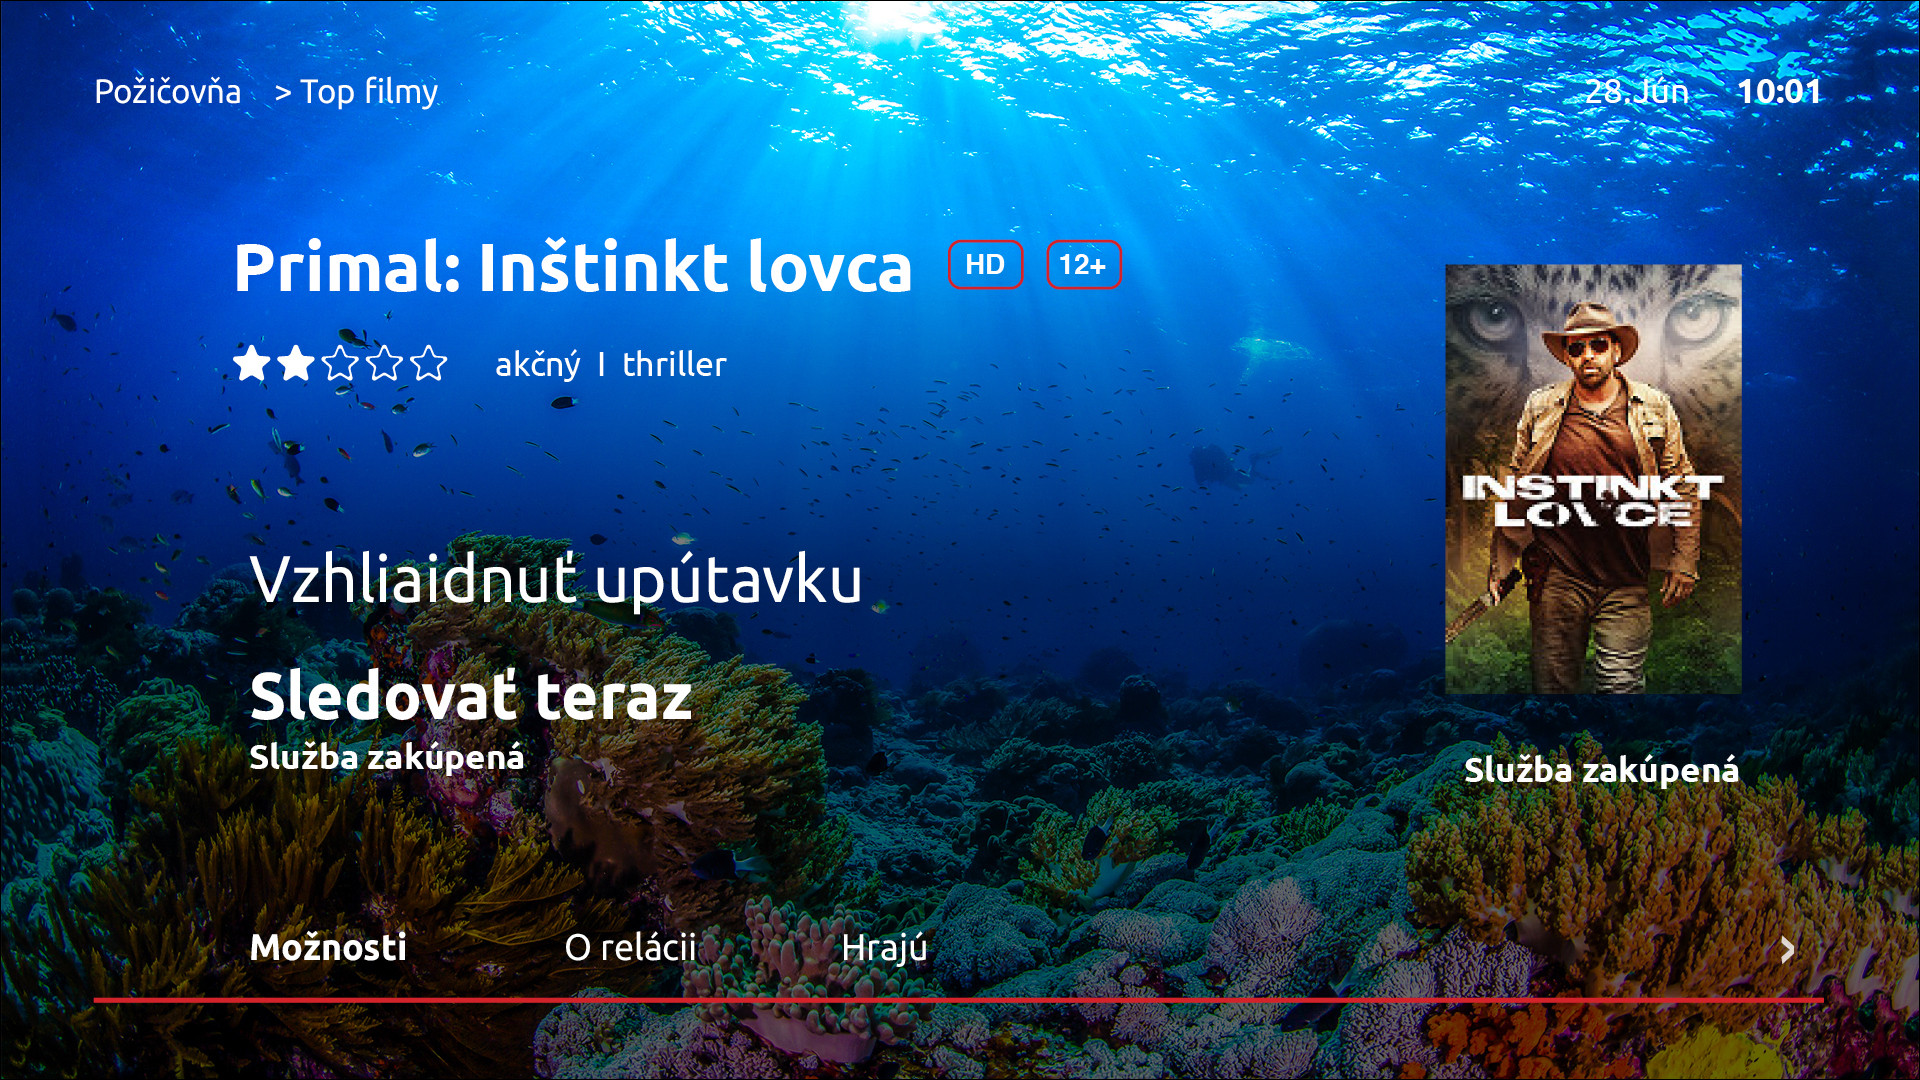The height and width of the screenshot is (1080, 1920).
Task: Open the Inštinkt lovca movie poster
Action: 1593,479
